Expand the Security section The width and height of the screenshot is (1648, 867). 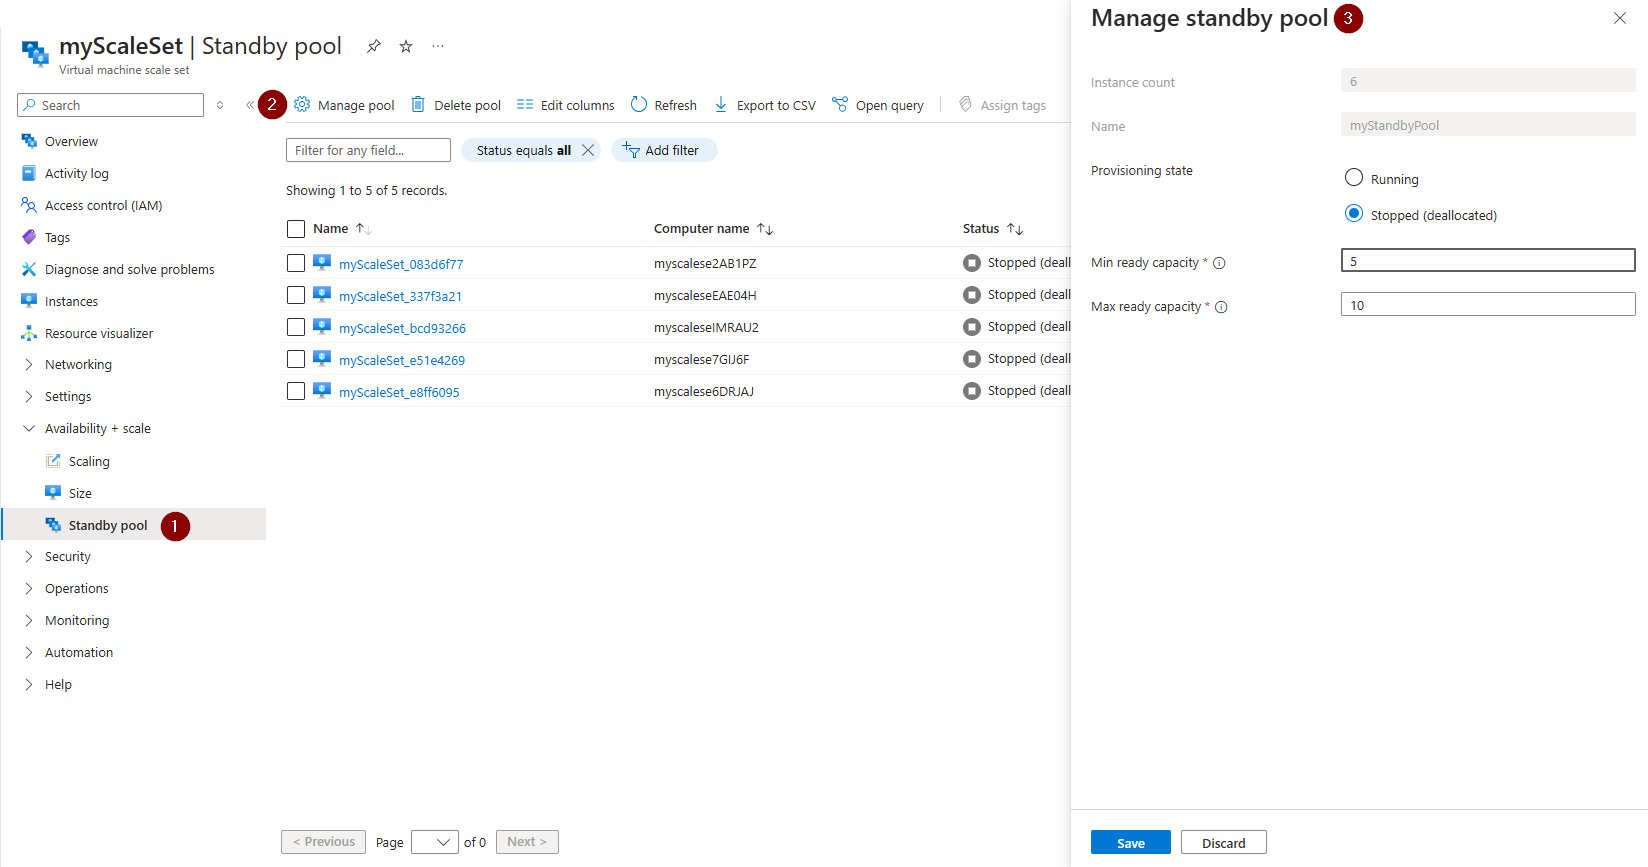tap(29, 556)
